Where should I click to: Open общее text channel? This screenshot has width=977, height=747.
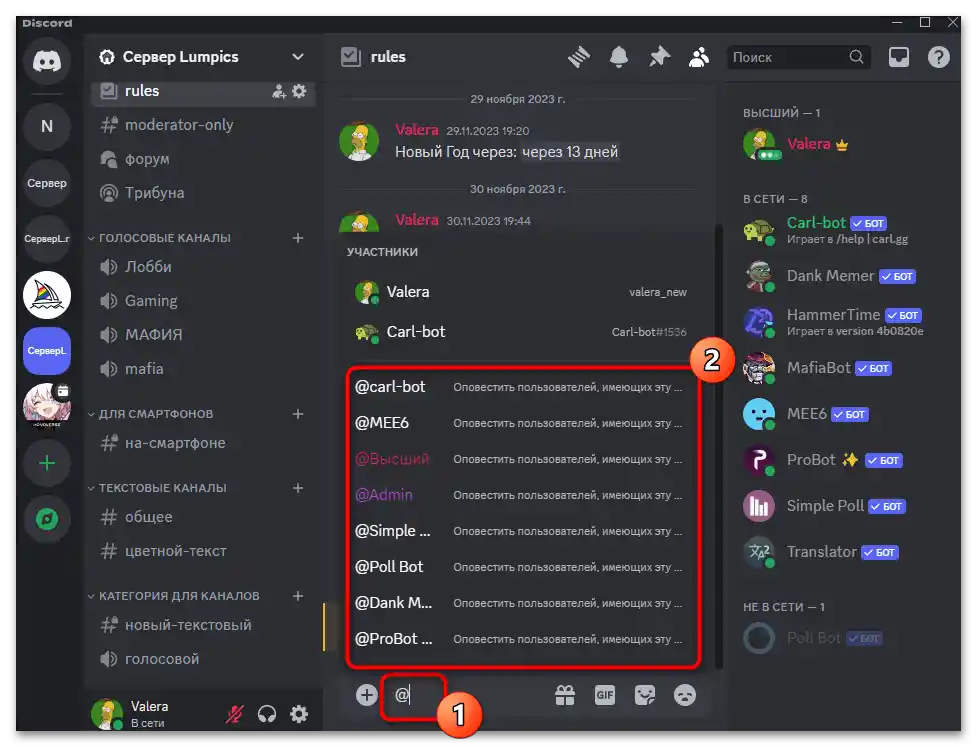204,517
